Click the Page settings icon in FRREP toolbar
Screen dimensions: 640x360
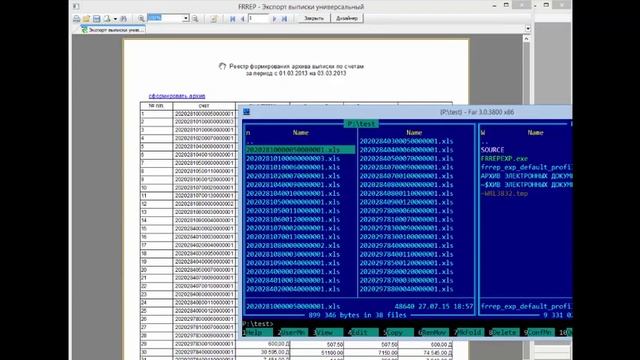(213, 19)
